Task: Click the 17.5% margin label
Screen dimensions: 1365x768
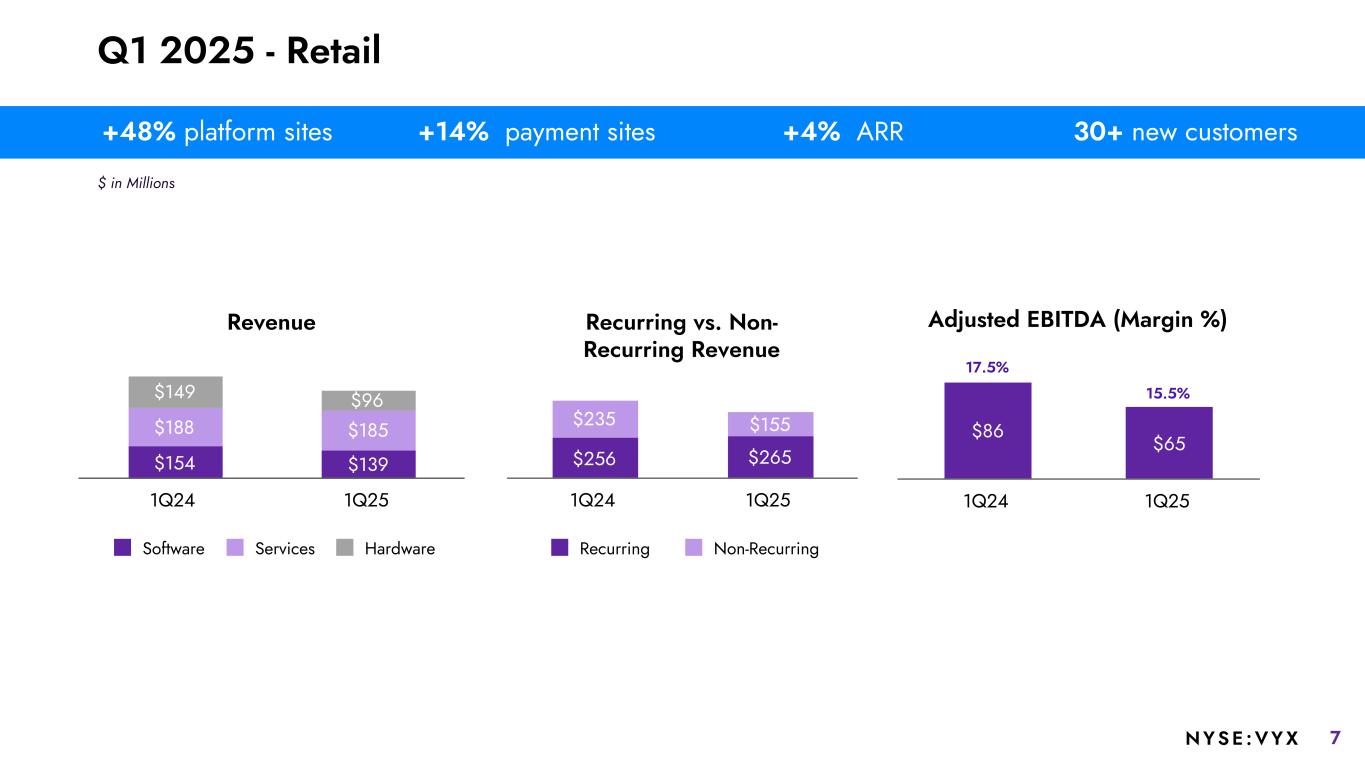Action: point(987,367)
